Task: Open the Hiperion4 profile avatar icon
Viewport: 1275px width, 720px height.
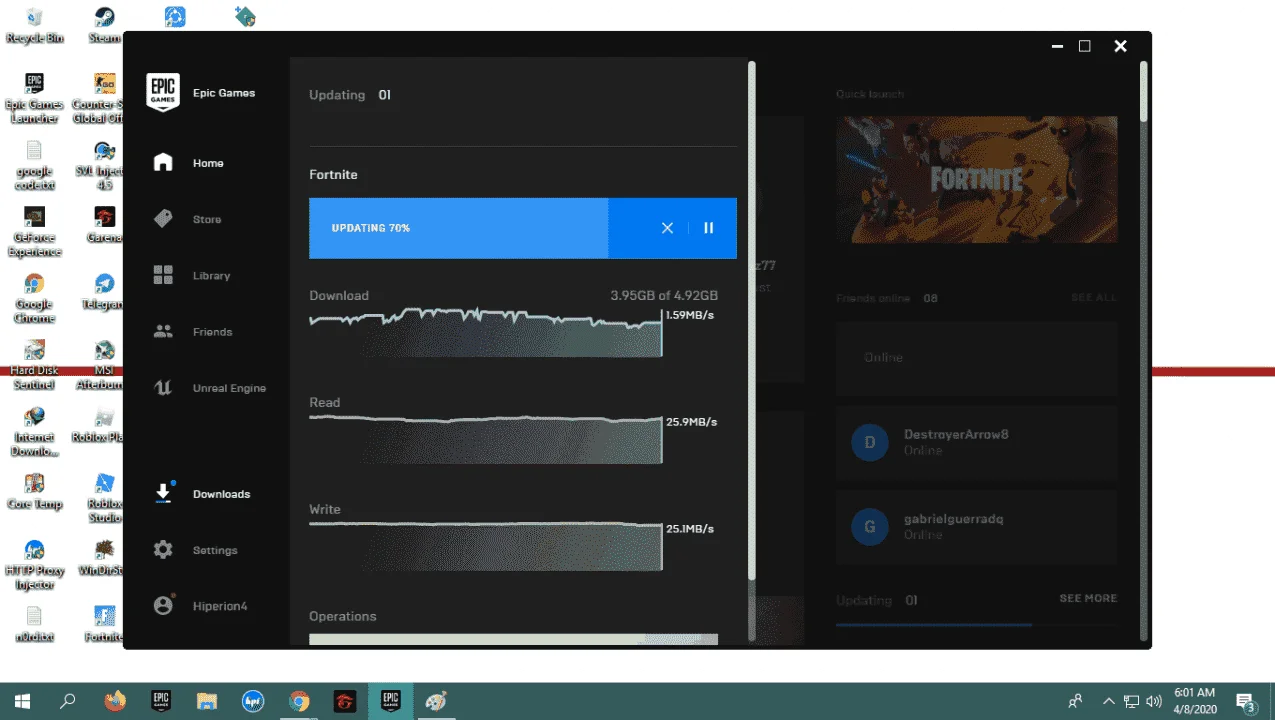Action: tap(164, 605)
